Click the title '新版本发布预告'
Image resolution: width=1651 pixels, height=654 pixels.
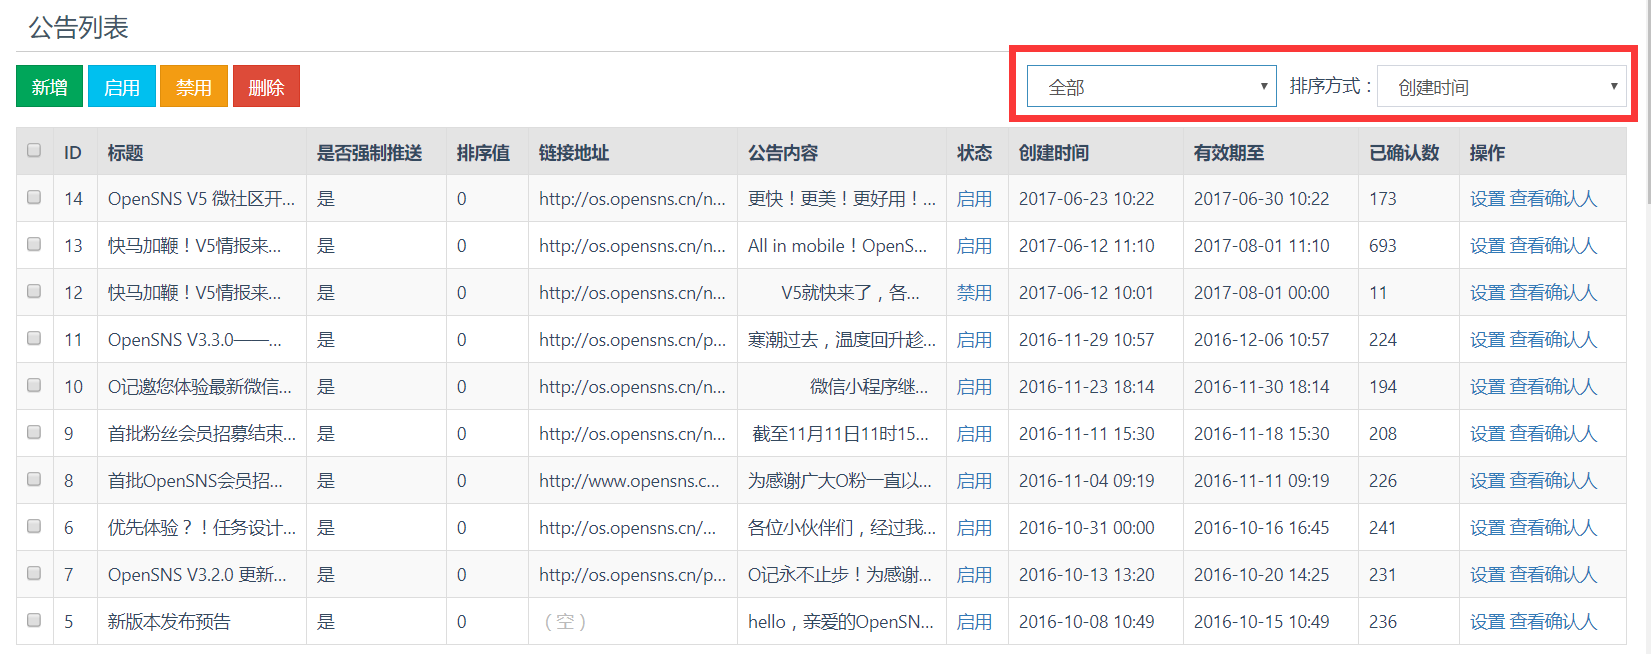click(169, 622)
